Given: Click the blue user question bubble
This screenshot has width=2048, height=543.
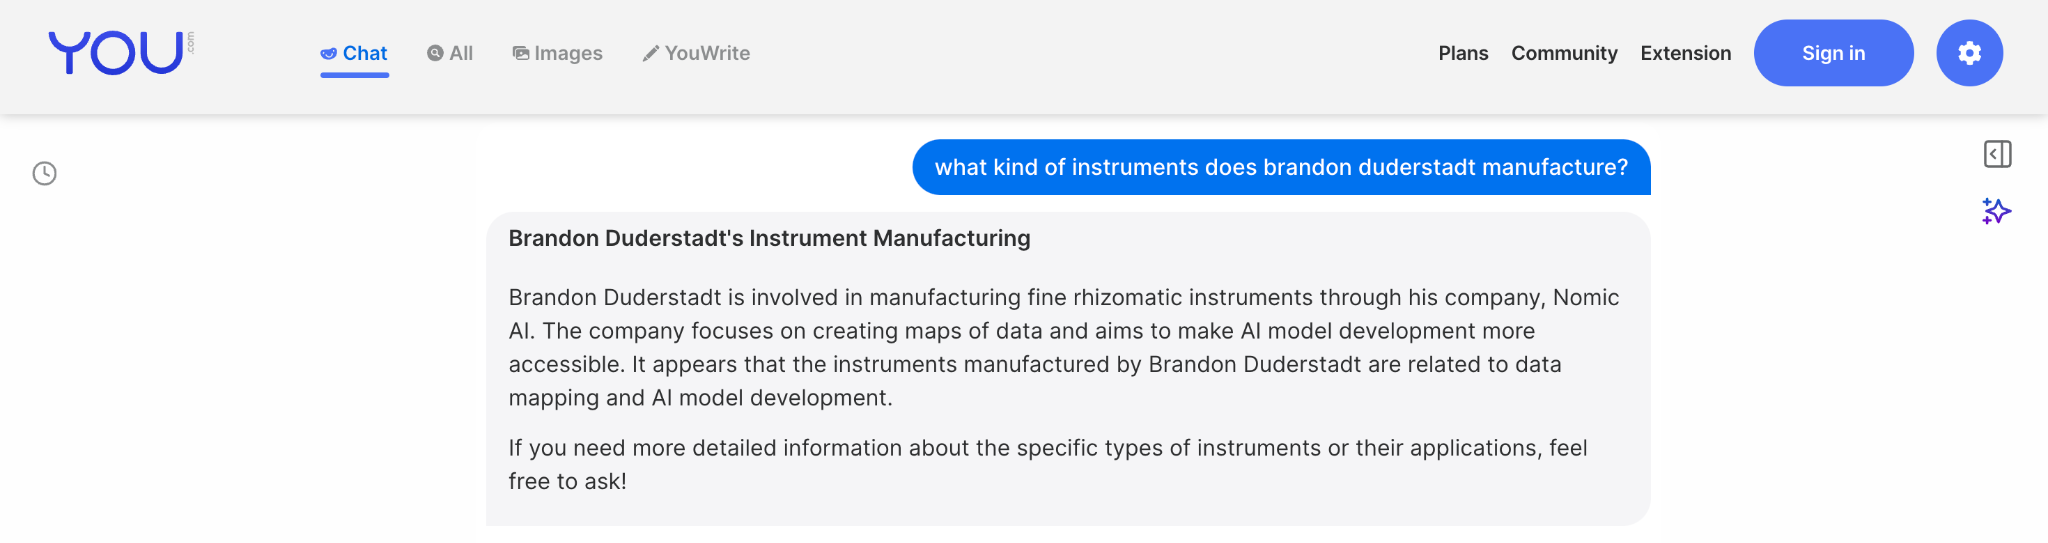Looking at the screenshot, I should tap(1280, 167).
